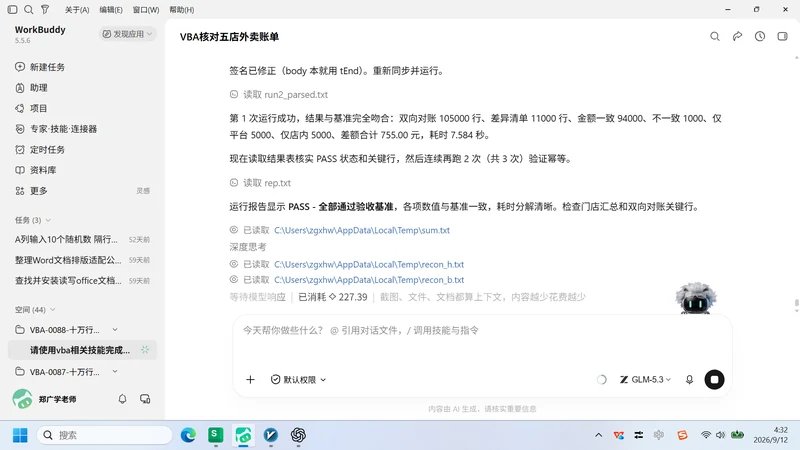Viewport: 800px width, 450px height.
Task: Show hidden system tray icons chevron
Action: click(x=598, y=435)
